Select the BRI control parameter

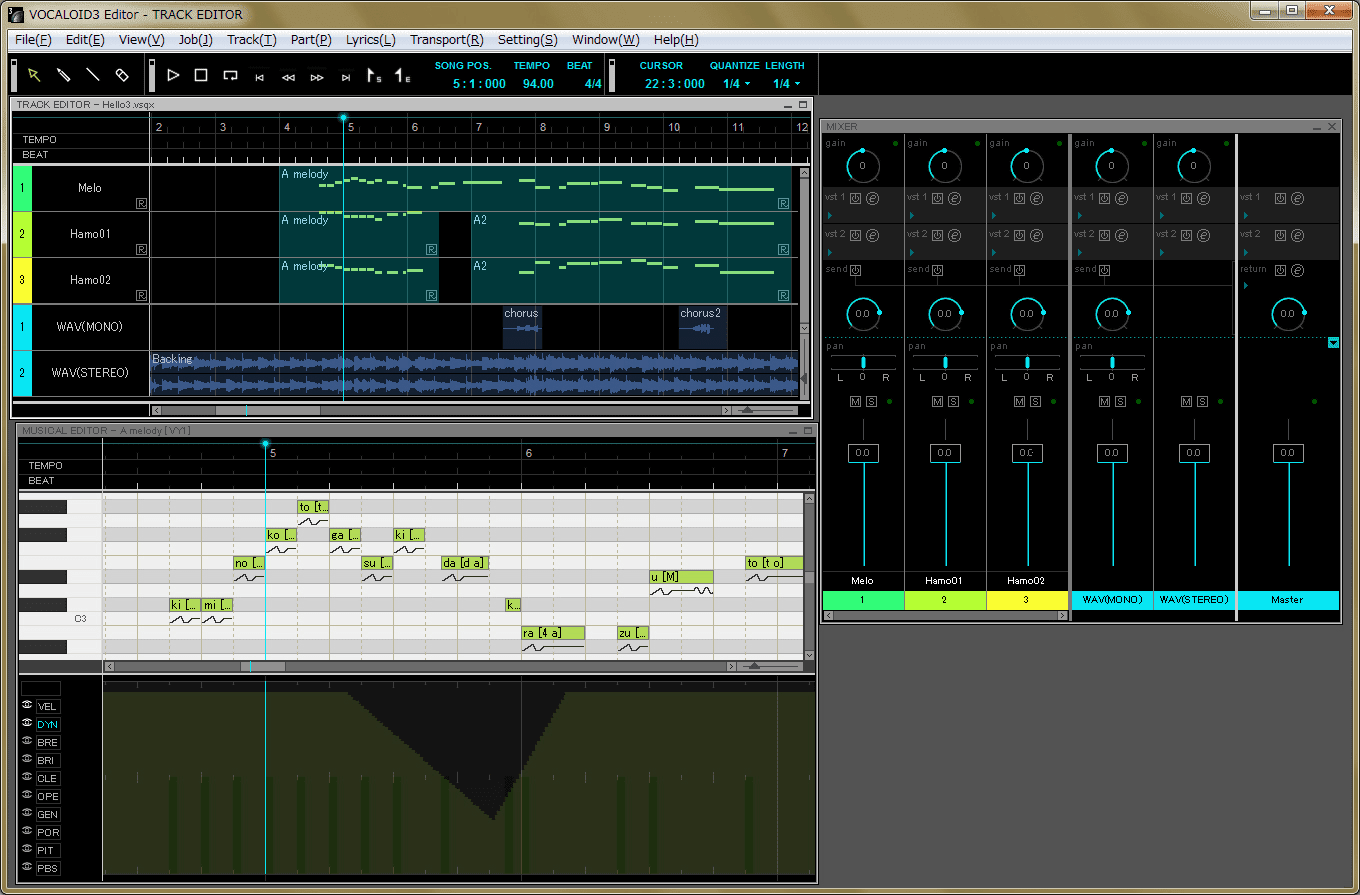tap(48, 761)
